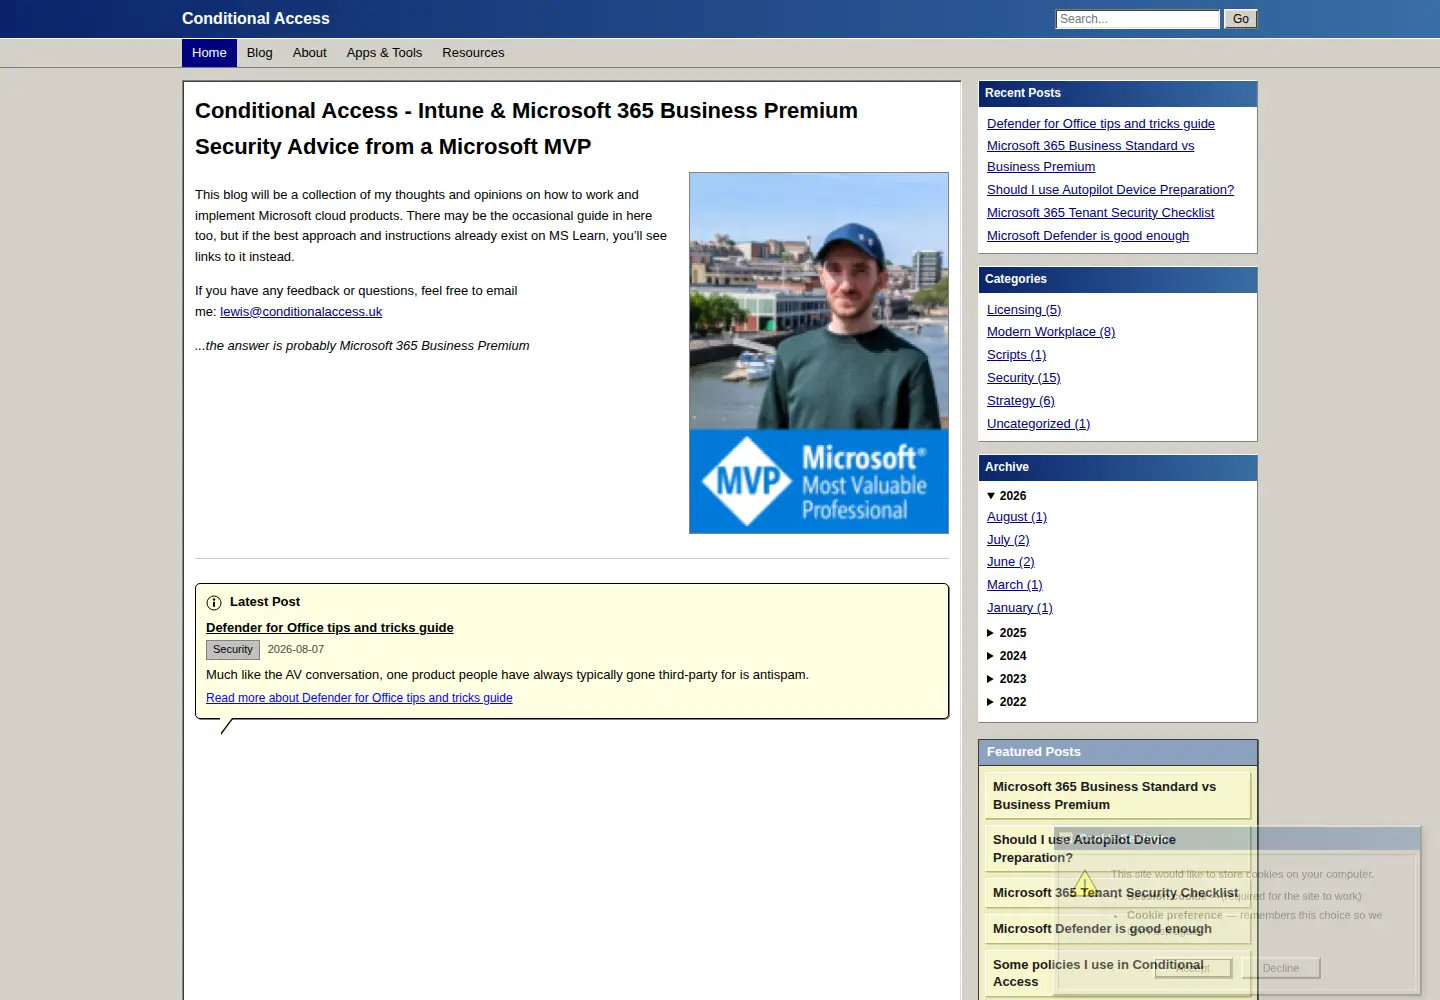Follow Read more about Defender for Office link

coord(359,698)
